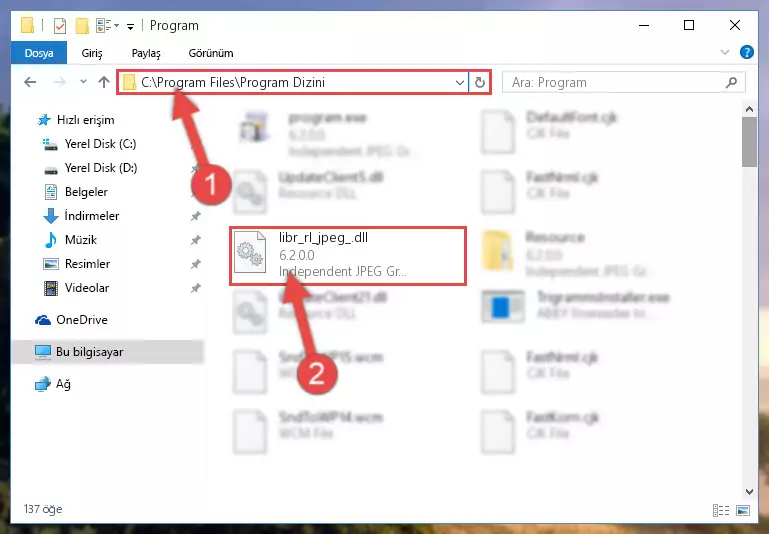The width and height of the screenshot is (769, 534).
Task: Go up one folder level
Action: pyautogui.click(x=103, y=82)
